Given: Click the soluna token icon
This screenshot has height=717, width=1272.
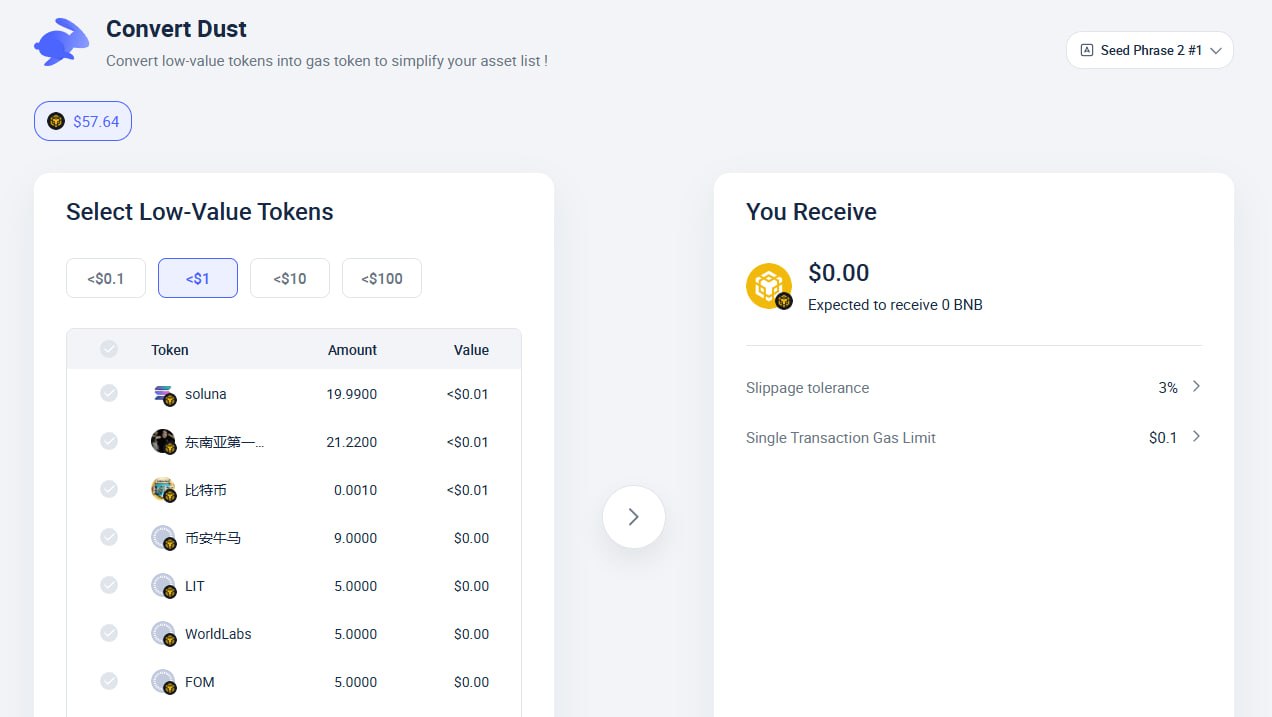Looking at the screenshot, I should pyautogui.click(x=164, y=395).
